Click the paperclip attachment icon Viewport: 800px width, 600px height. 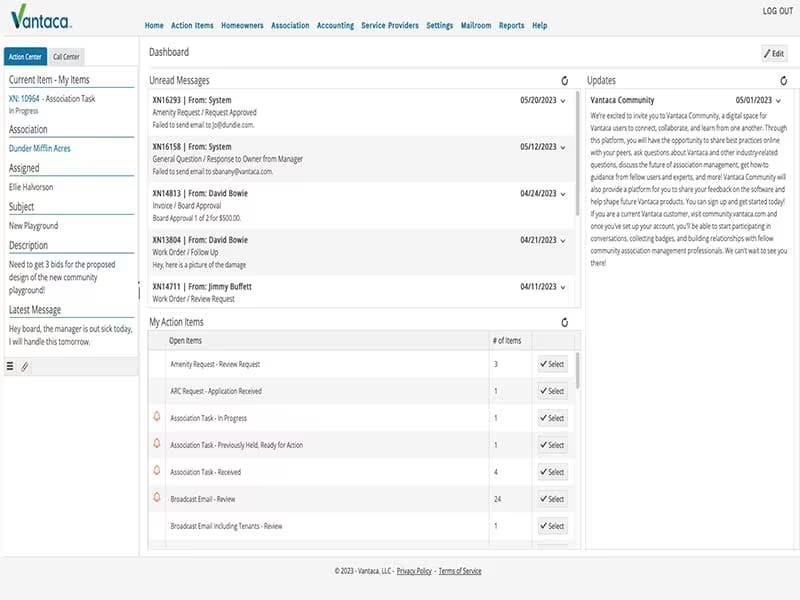coord(24,366)
